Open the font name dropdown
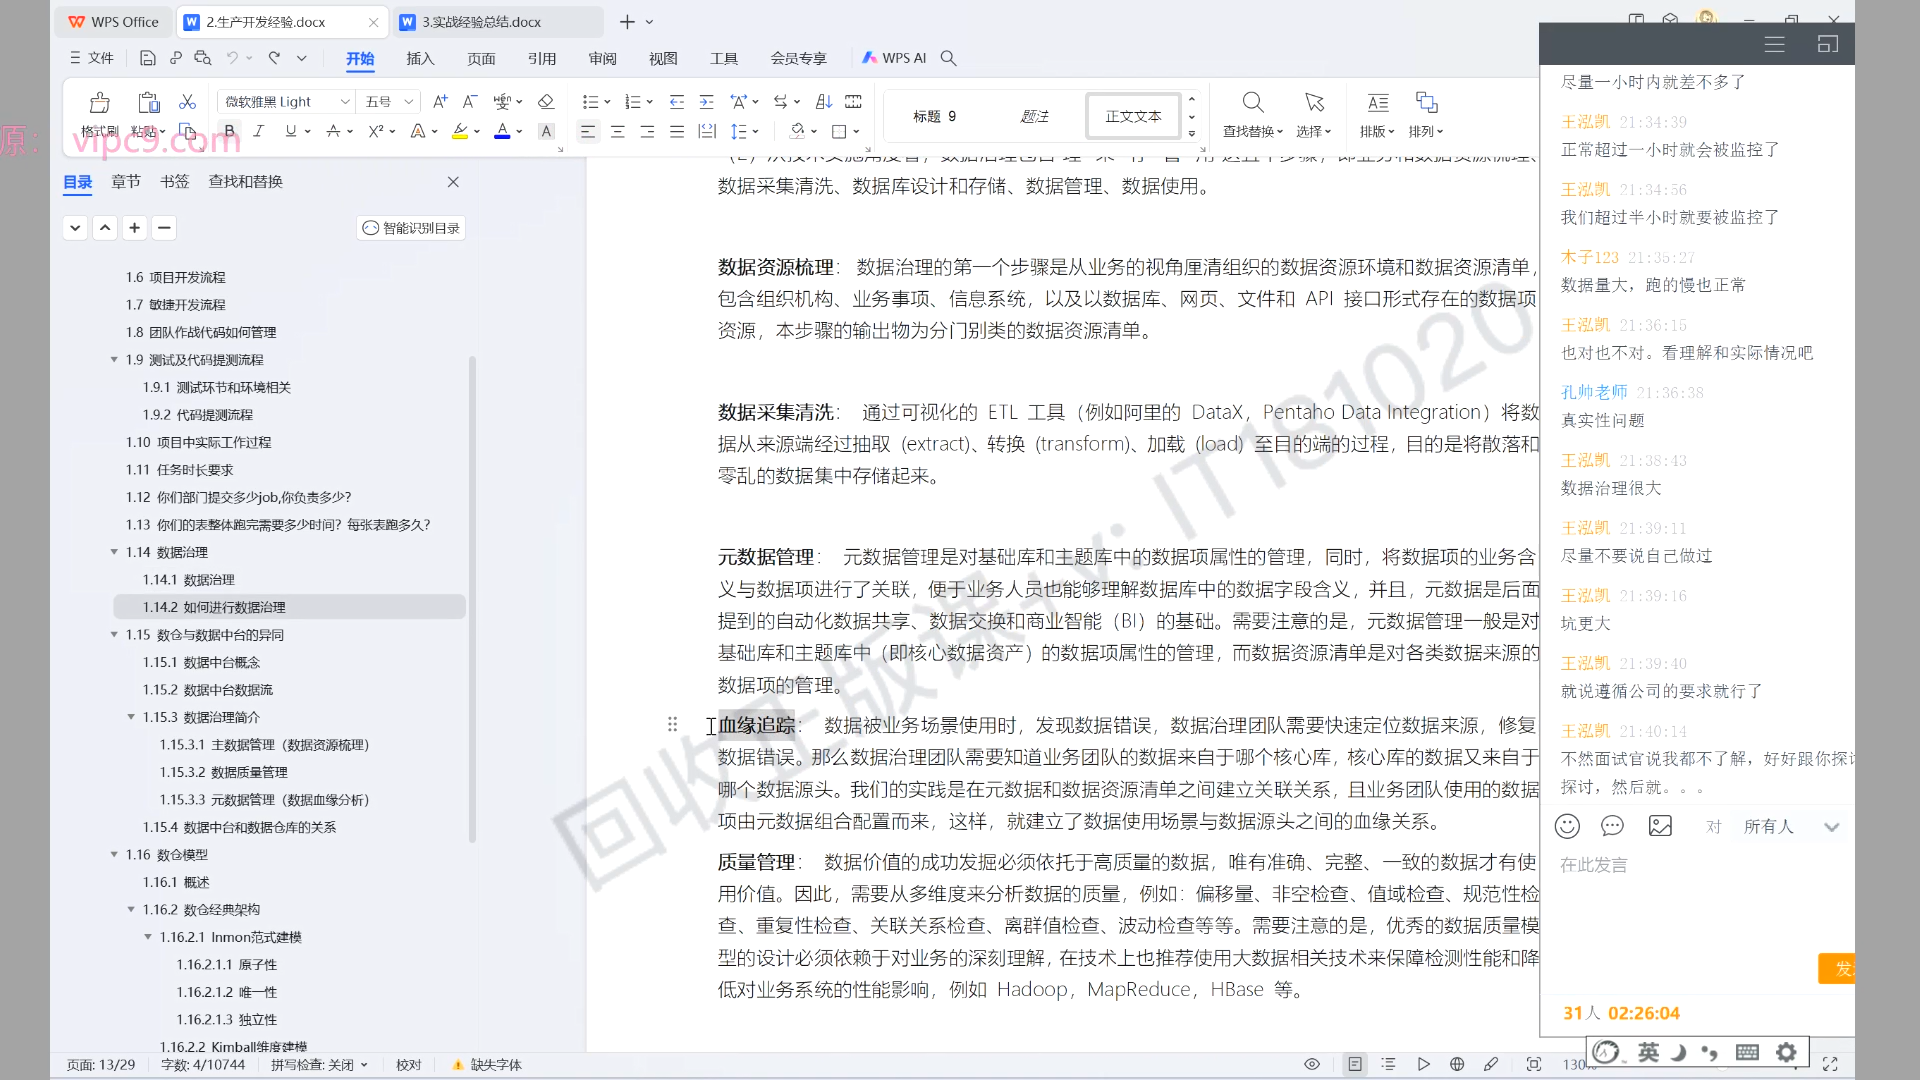 [345, 102]
